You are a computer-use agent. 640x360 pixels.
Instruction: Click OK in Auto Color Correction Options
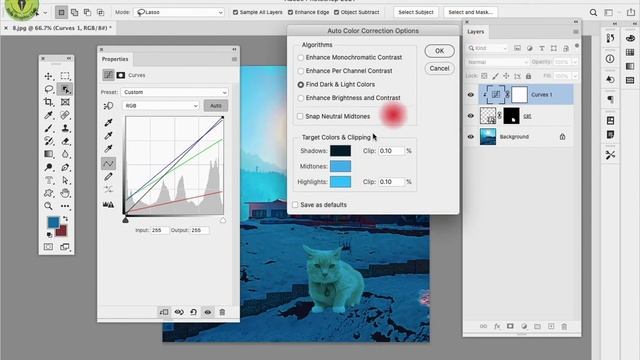point(440,51)
